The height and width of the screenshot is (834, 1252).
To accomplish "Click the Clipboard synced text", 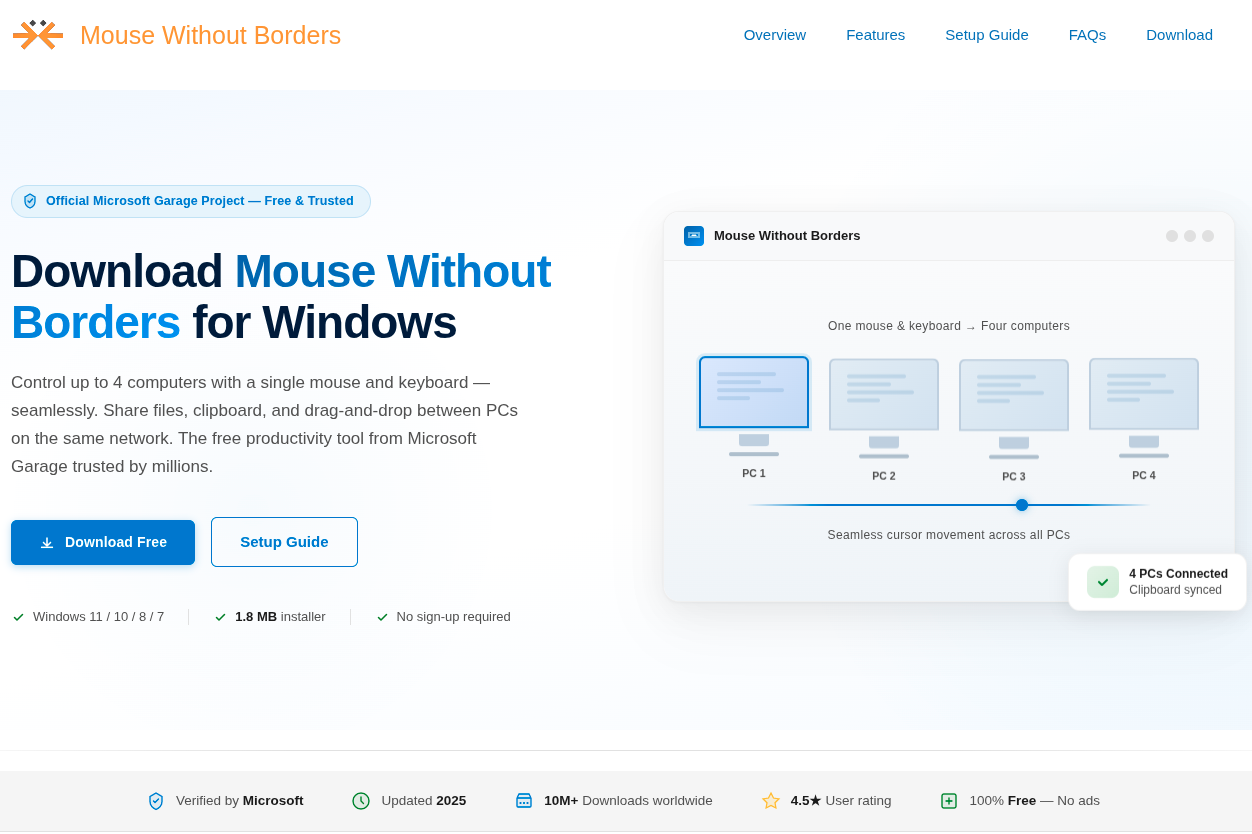I will 1176,590.
